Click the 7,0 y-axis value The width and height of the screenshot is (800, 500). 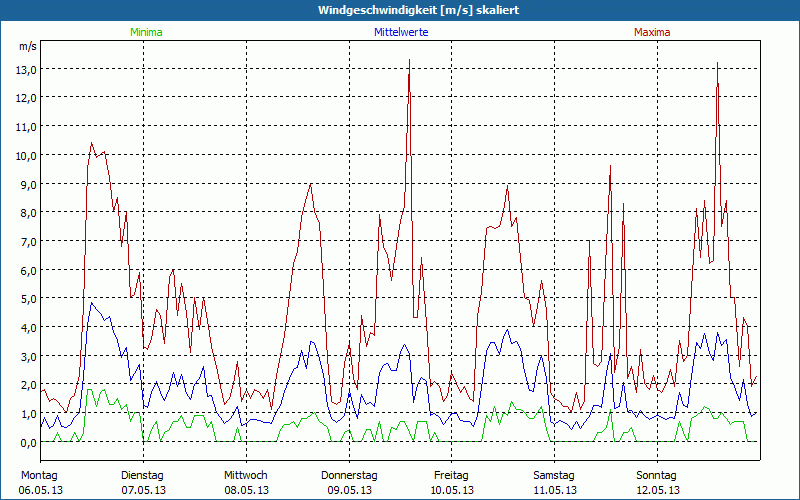[x=29, y=242]
